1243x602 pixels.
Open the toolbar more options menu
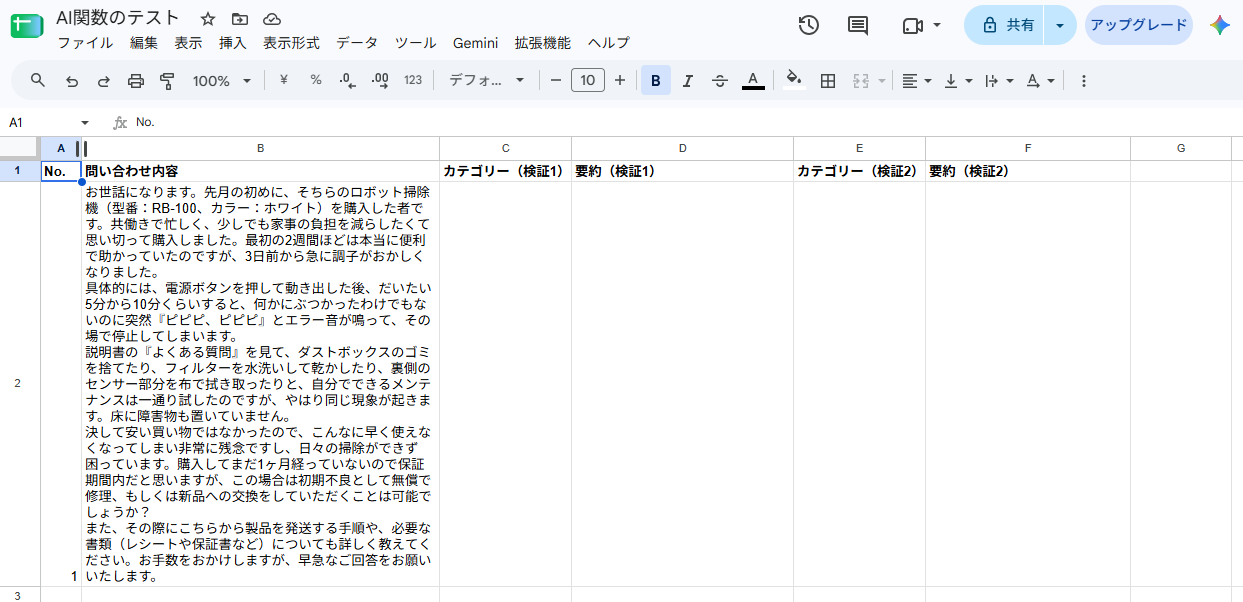click(1083, 80)
